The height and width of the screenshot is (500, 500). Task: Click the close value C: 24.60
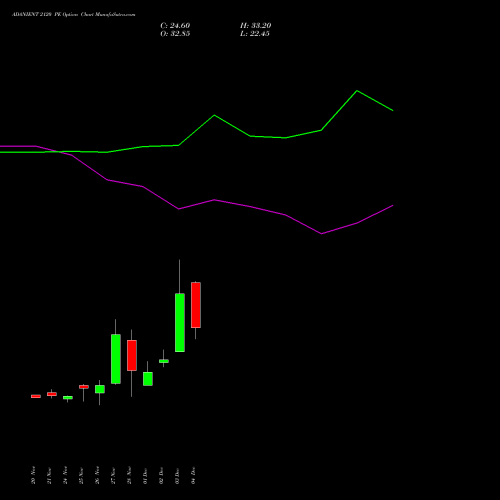(x=175, y=26)
